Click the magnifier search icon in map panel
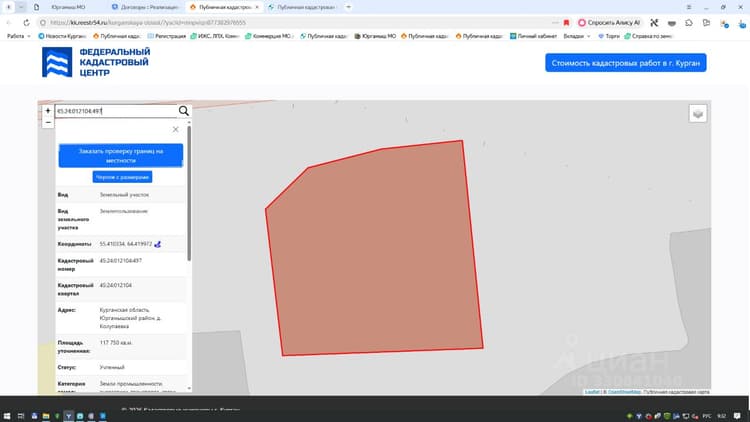The height and width of the screenshot is (422, 750). coord(184,111)
